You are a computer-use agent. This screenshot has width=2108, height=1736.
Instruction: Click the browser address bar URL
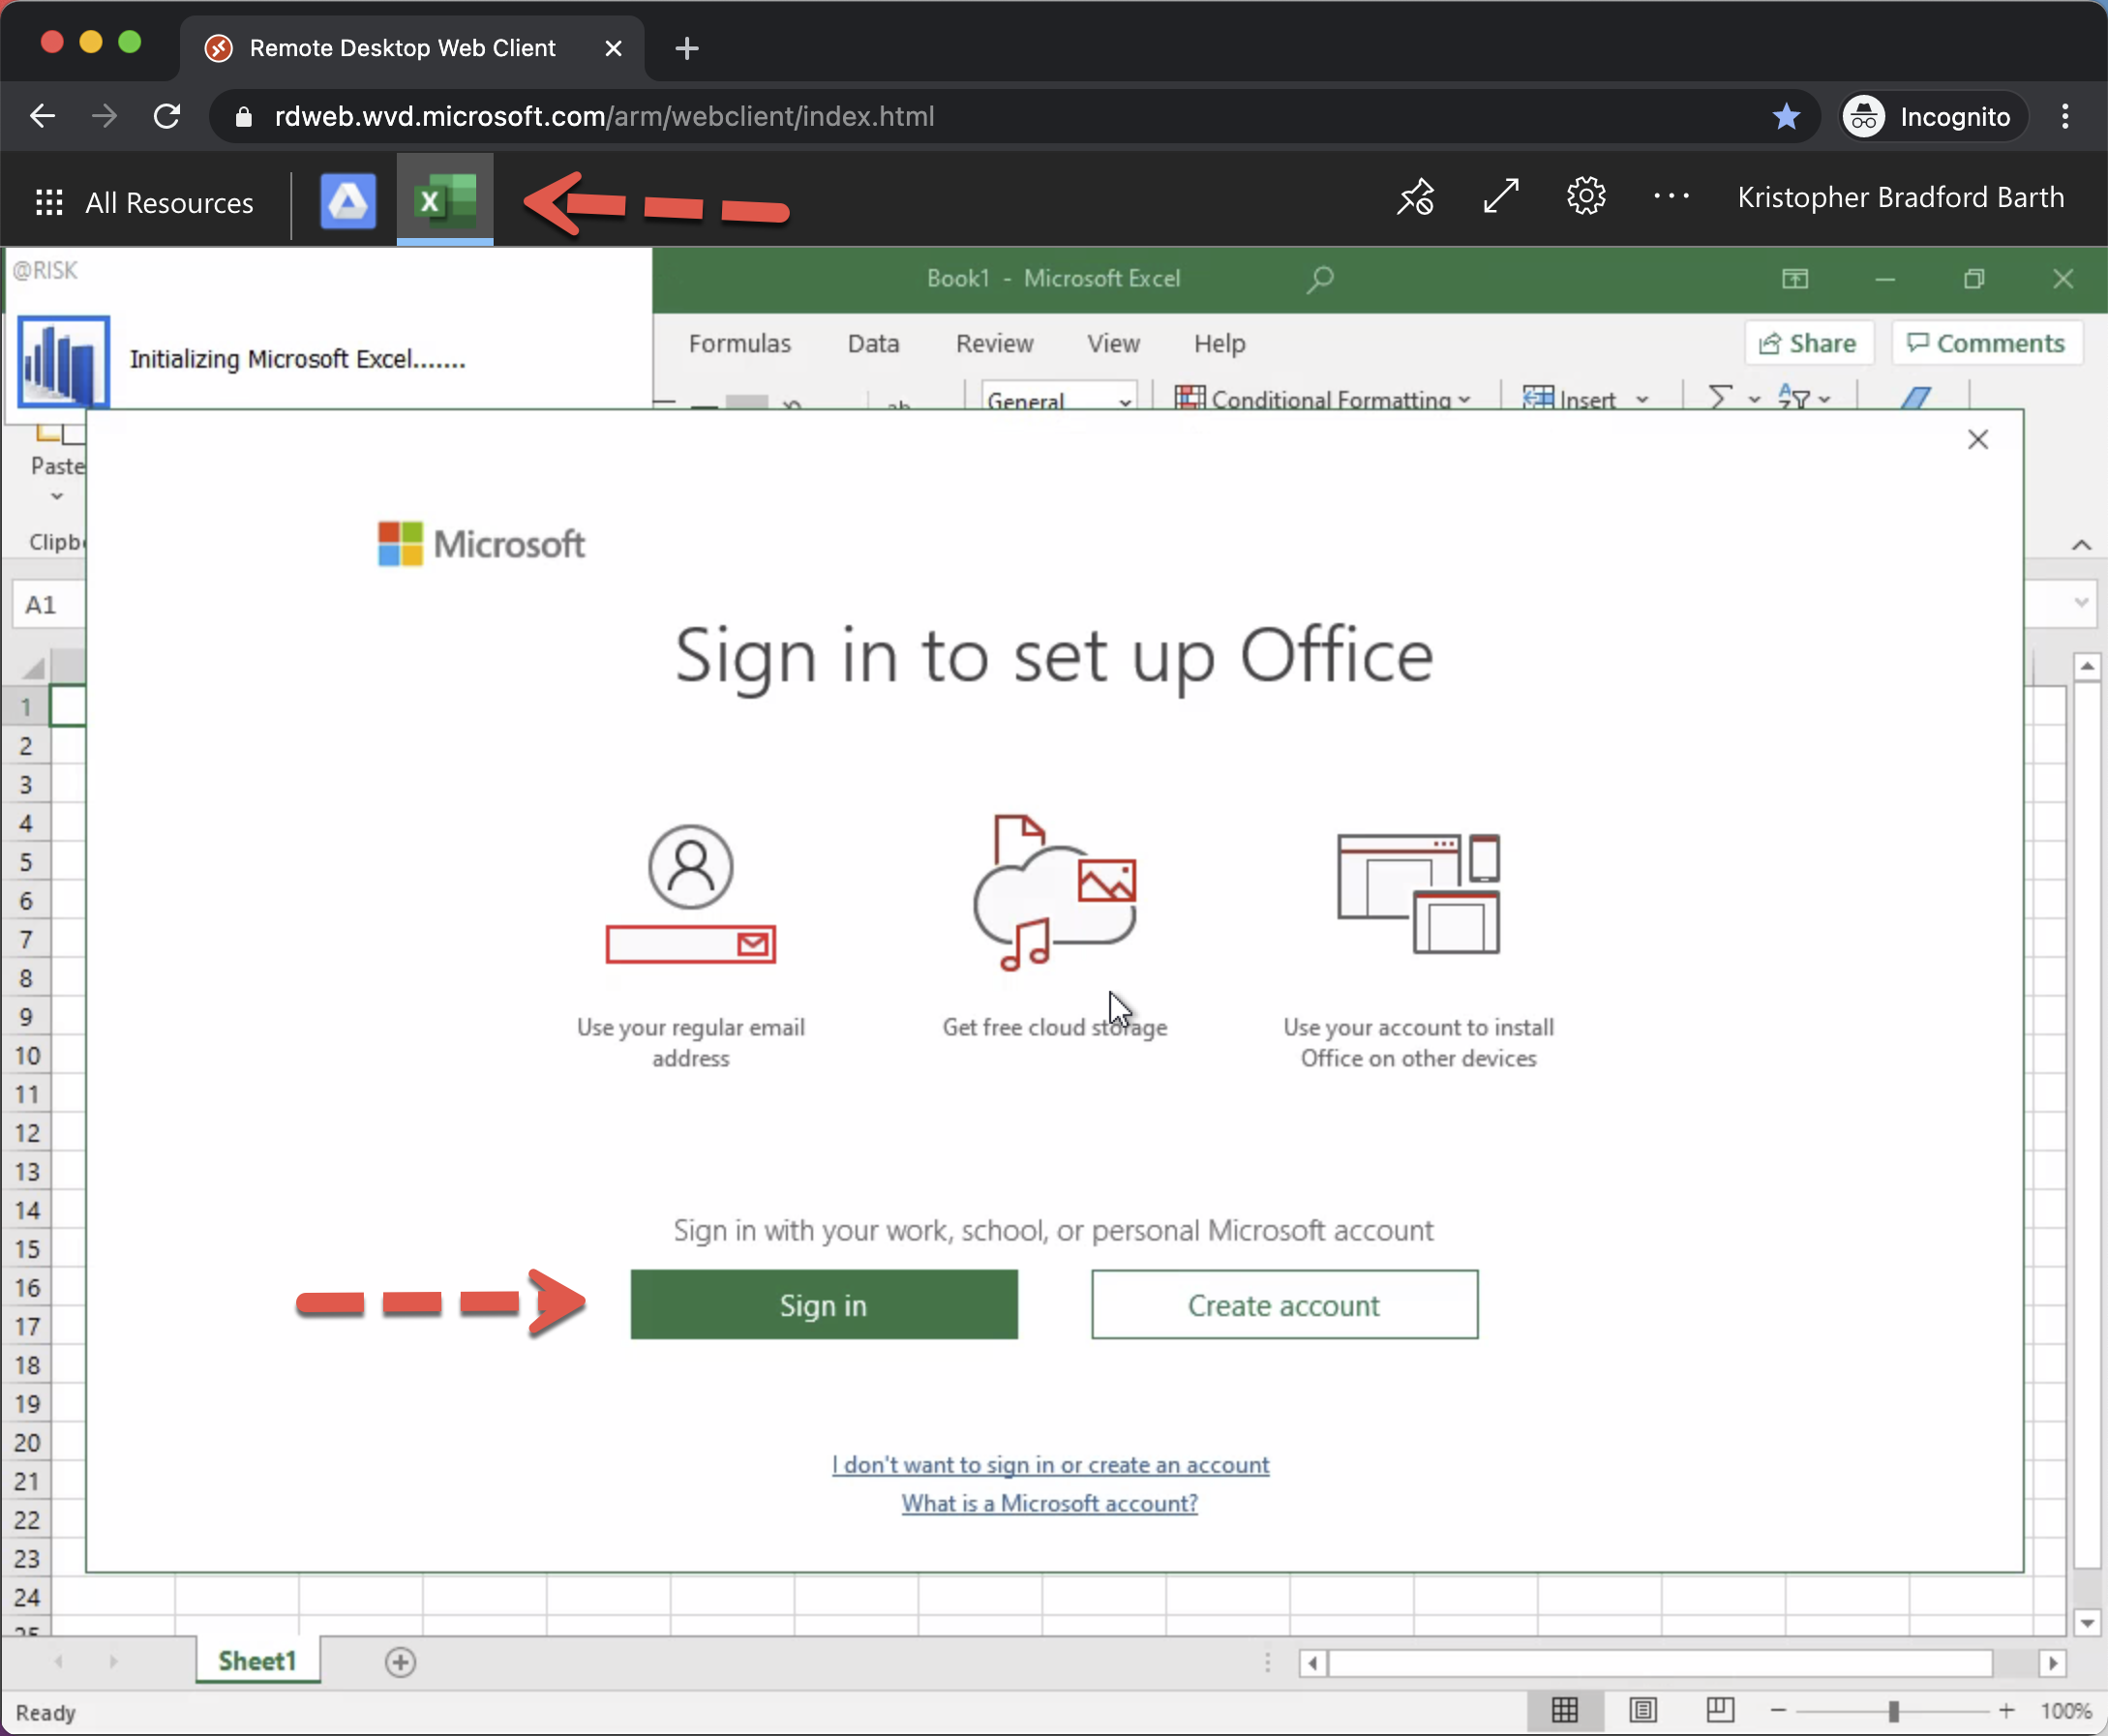604,117
